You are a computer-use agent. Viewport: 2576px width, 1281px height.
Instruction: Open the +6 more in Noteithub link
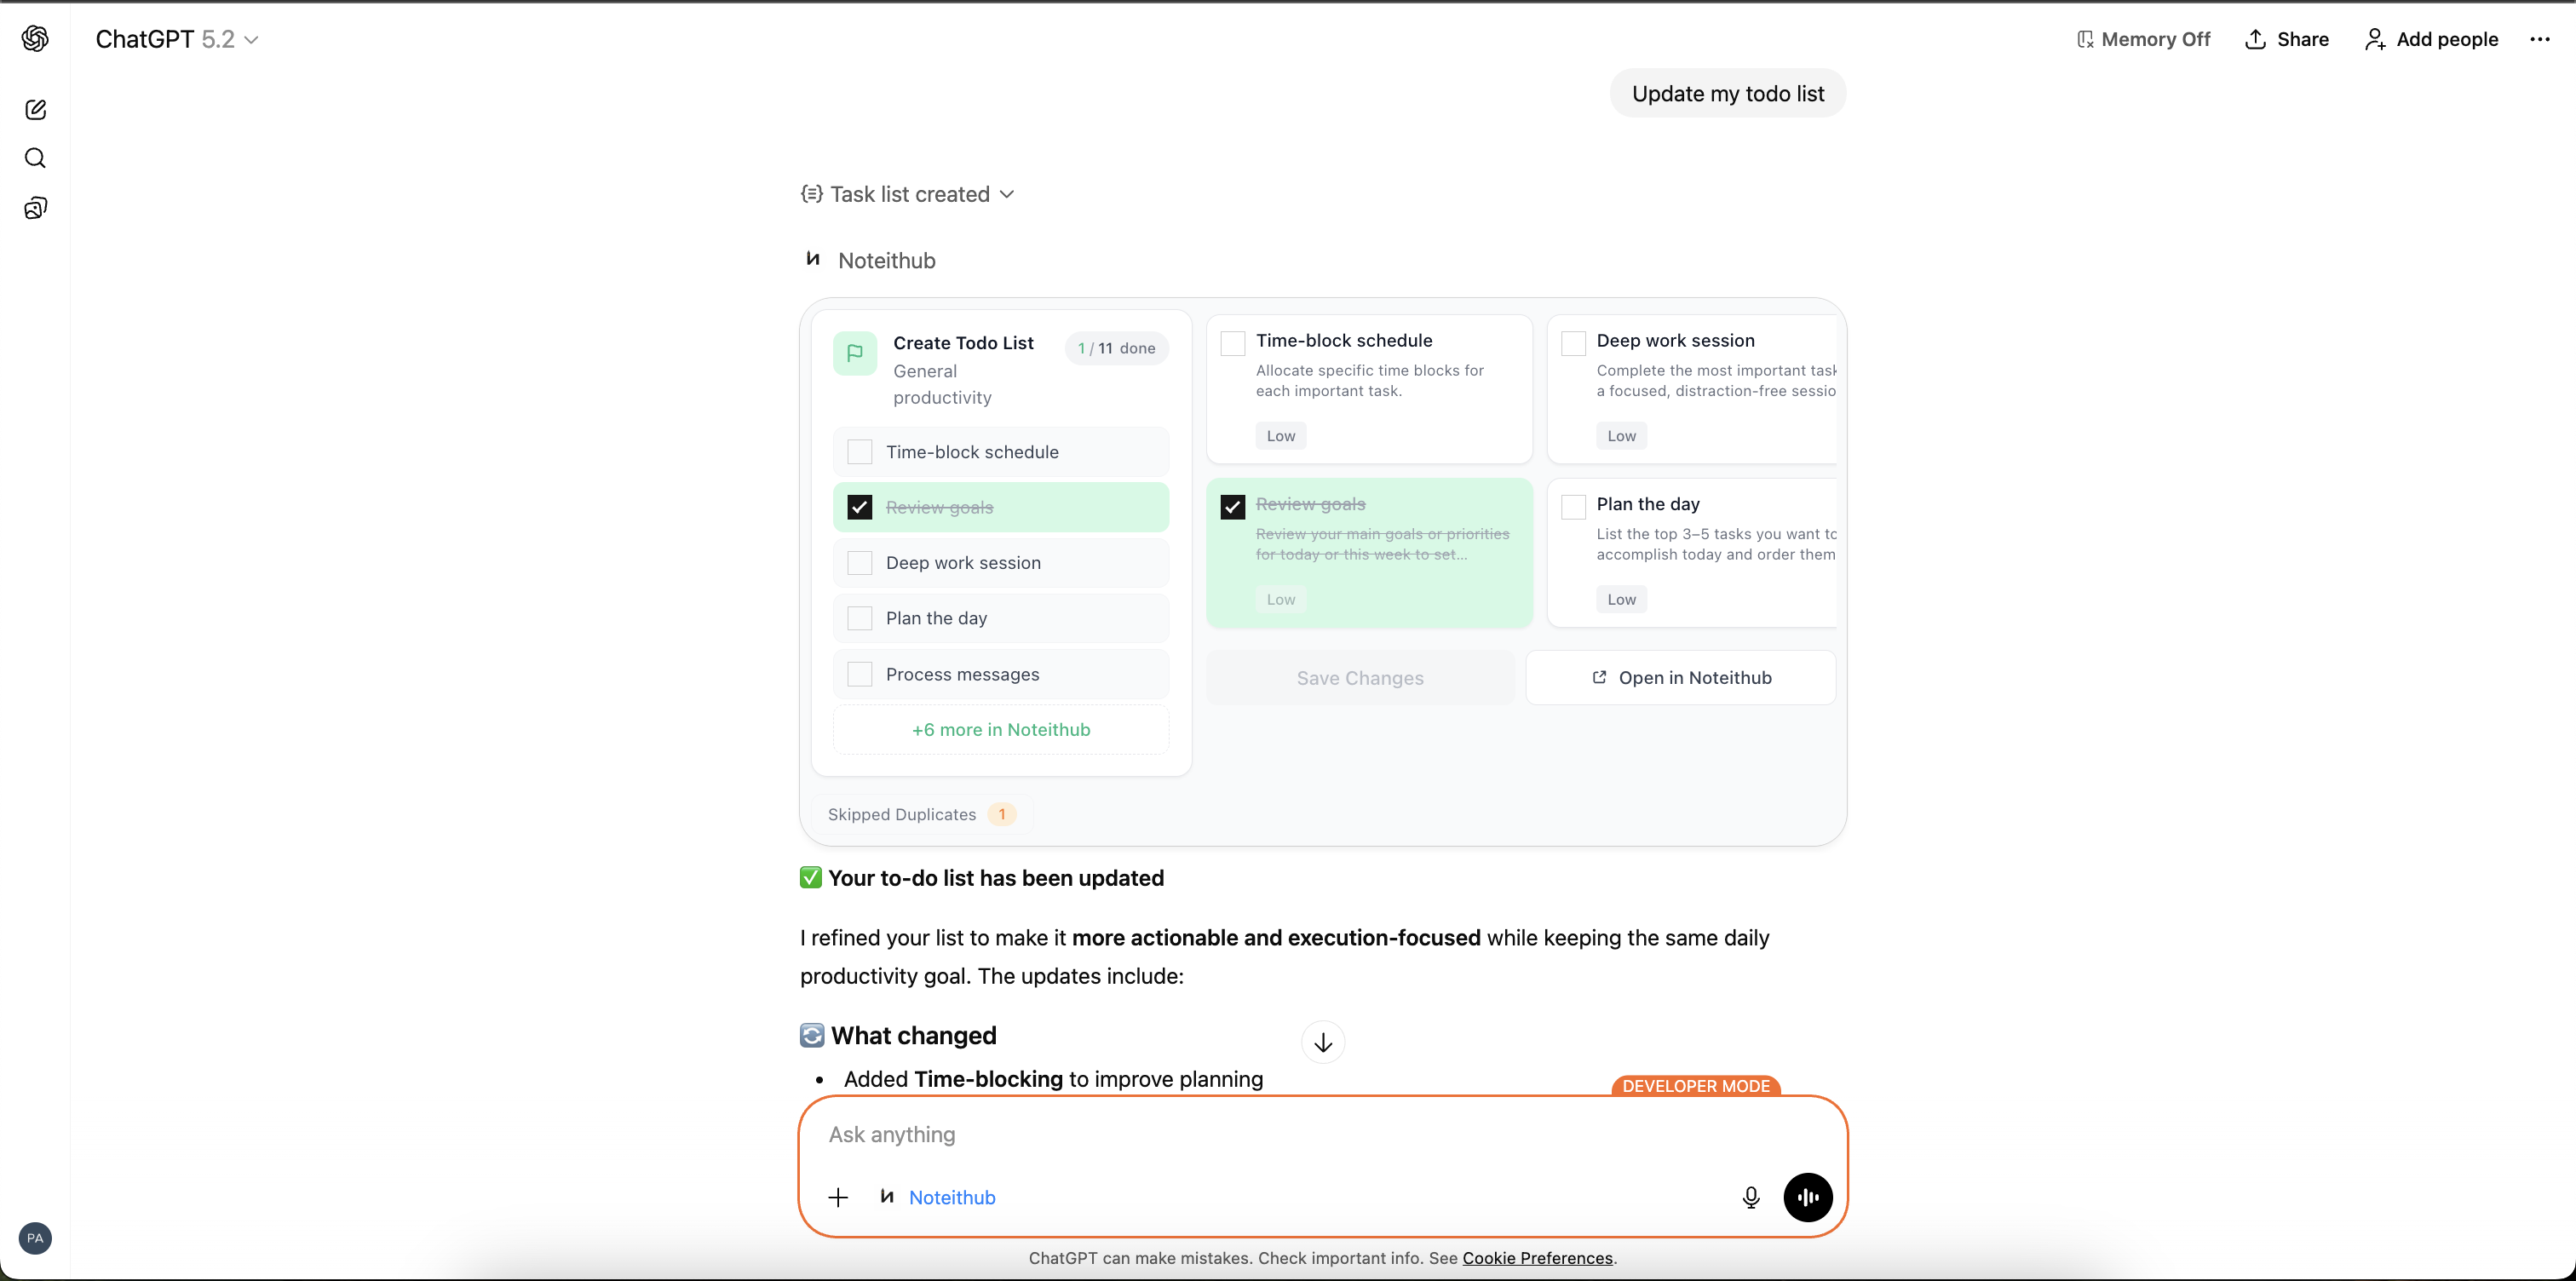(x=1001, y=730)
